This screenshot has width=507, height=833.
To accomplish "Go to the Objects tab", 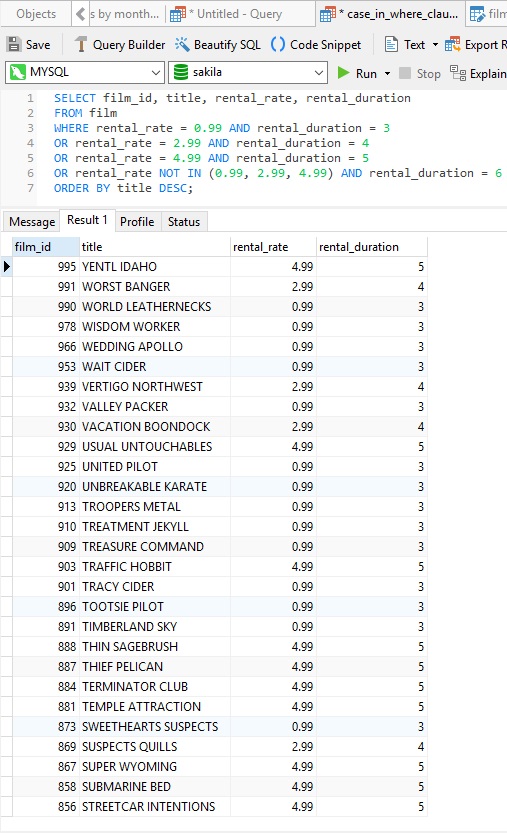I will click(36, 14).
